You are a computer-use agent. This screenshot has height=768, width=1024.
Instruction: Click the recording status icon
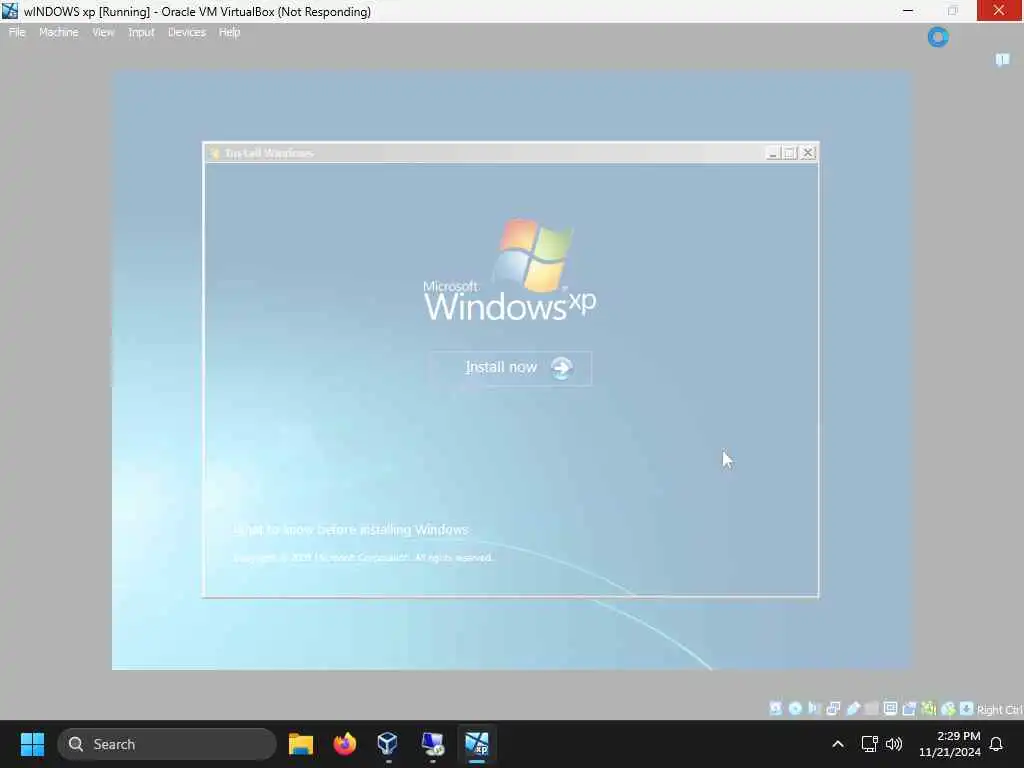909,709
